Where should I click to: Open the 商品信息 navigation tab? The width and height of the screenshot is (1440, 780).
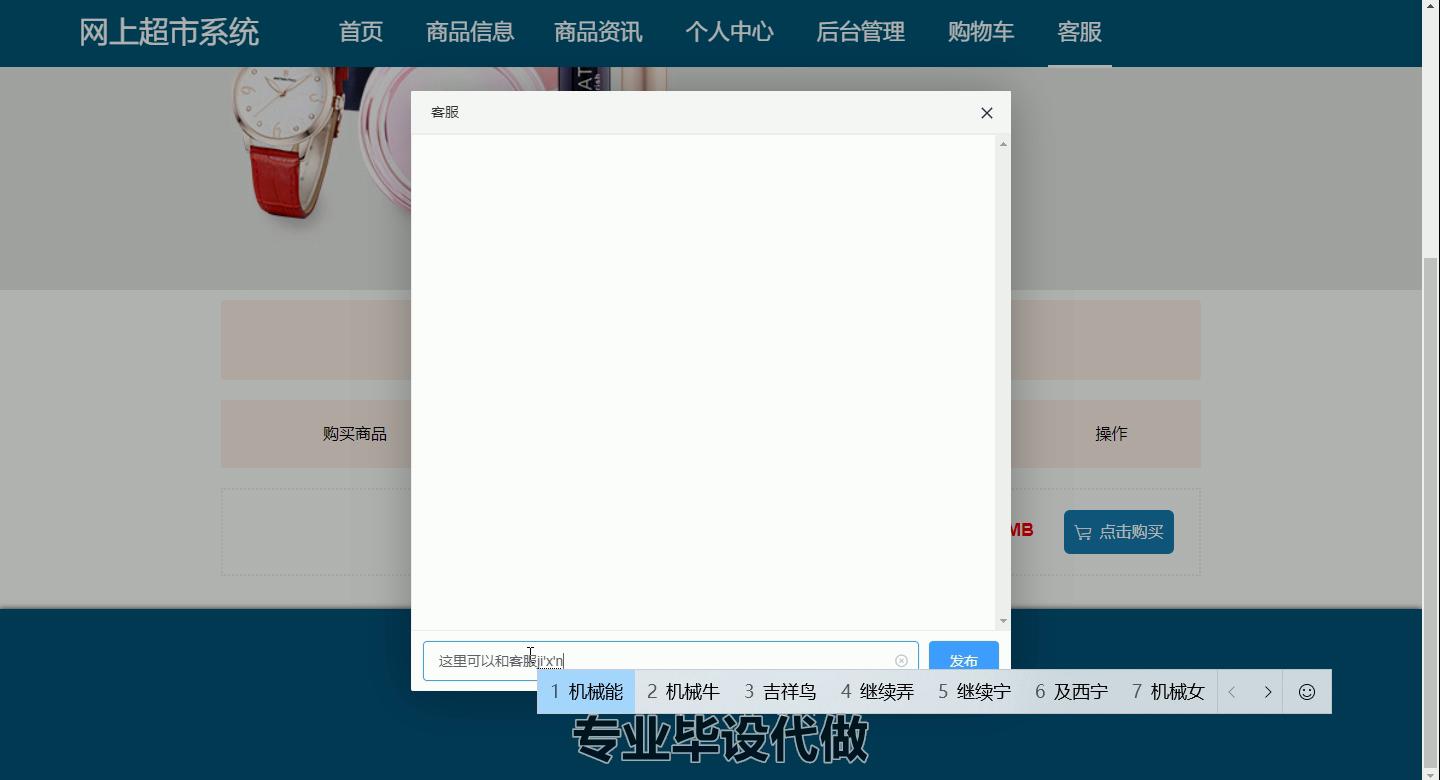click(470, 32)
